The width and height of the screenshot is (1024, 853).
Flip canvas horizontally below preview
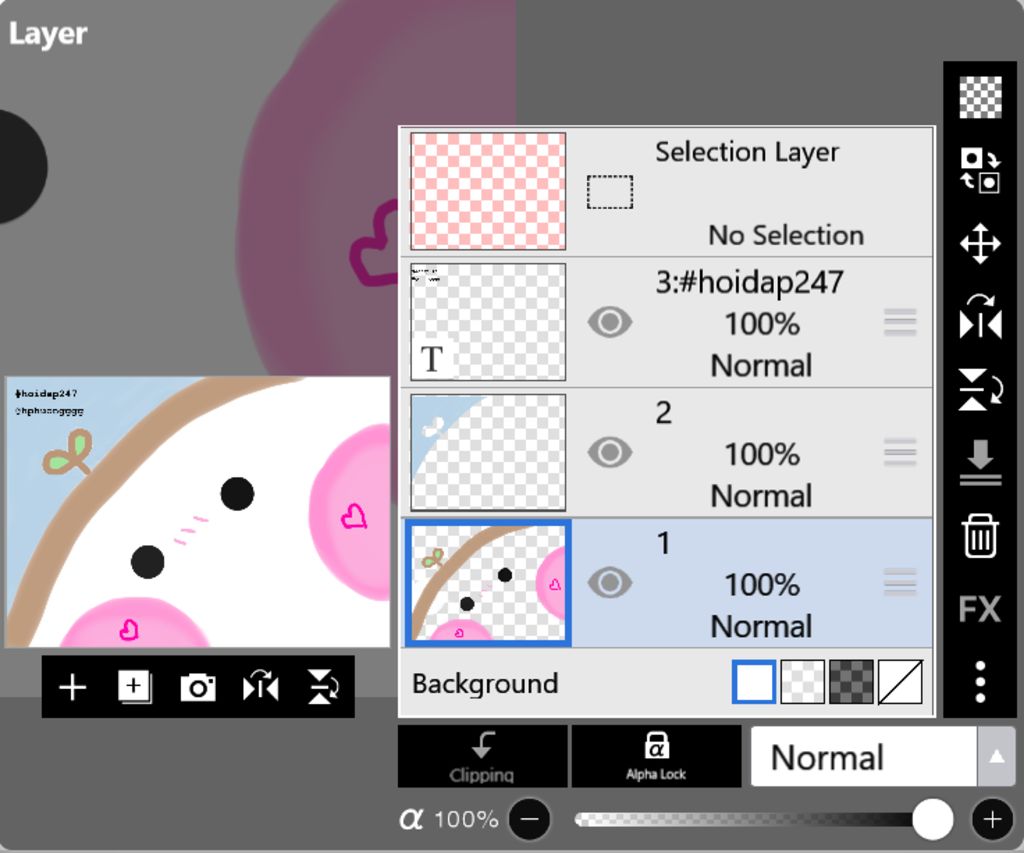pos(261,687)
